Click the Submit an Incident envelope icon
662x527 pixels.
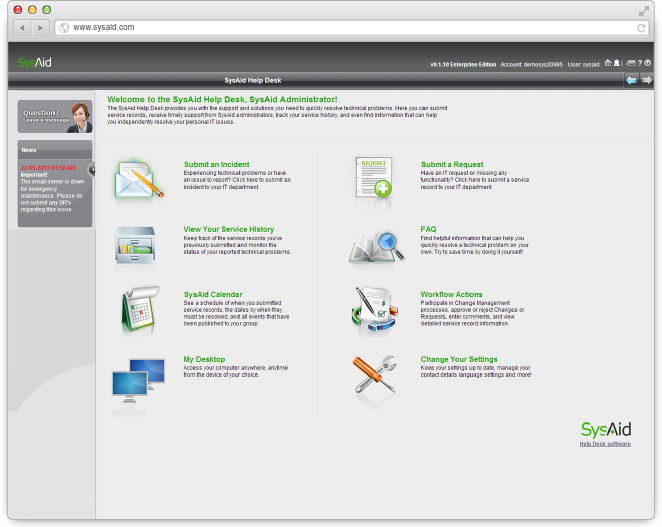[x=138, y=180]
